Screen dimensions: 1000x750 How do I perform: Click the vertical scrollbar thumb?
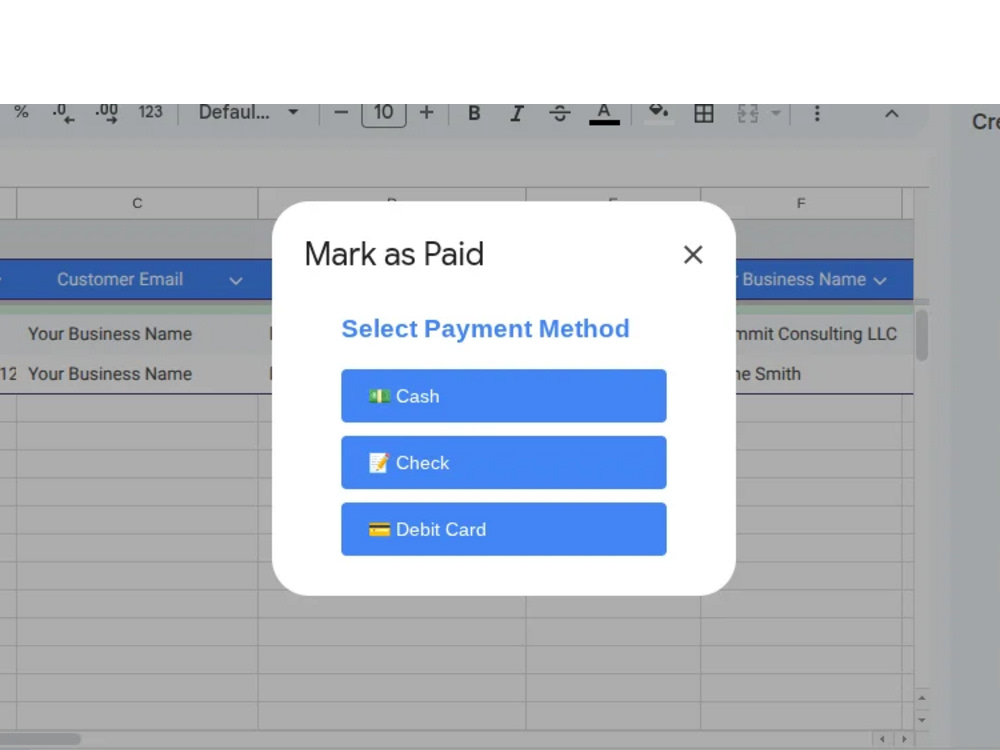[922, 336]
